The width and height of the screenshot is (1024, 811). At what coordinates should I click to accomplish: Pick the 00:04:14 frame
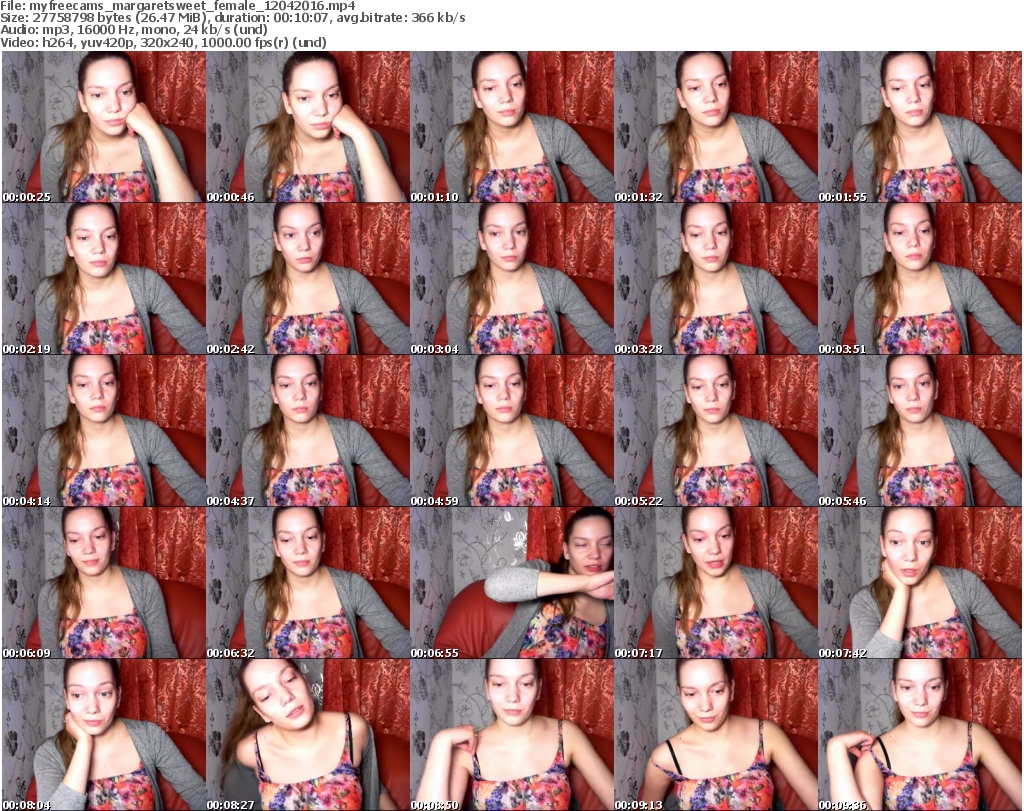point(104,431)
